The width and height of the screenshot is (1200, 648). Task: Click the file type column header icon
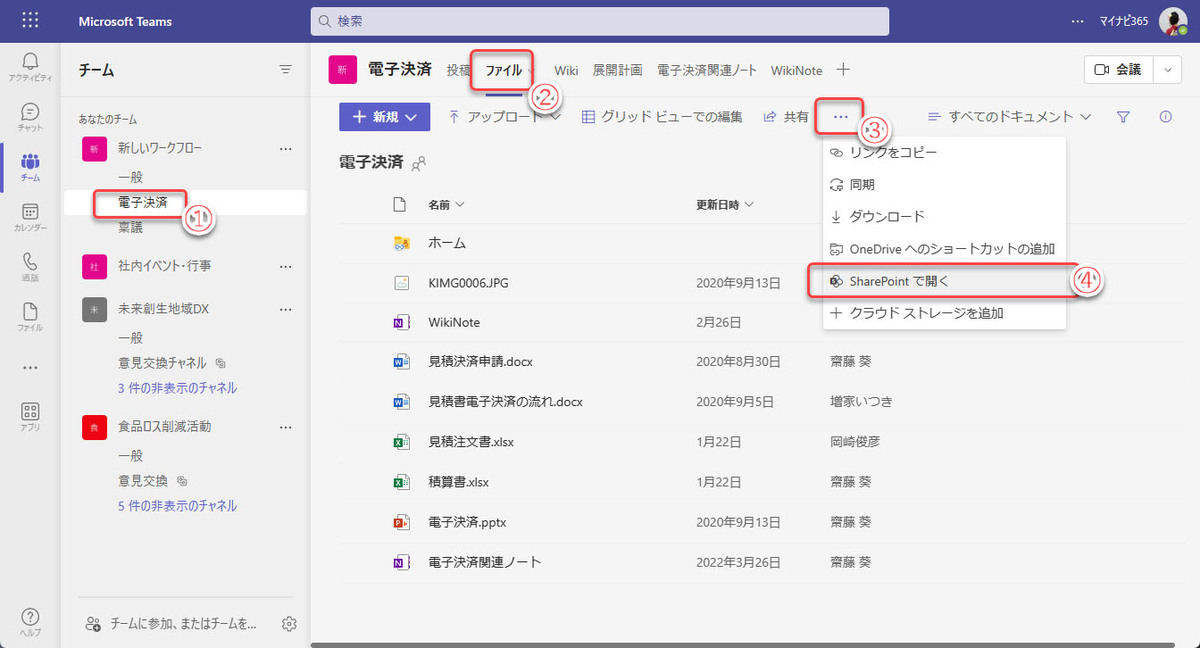(401, 205)
